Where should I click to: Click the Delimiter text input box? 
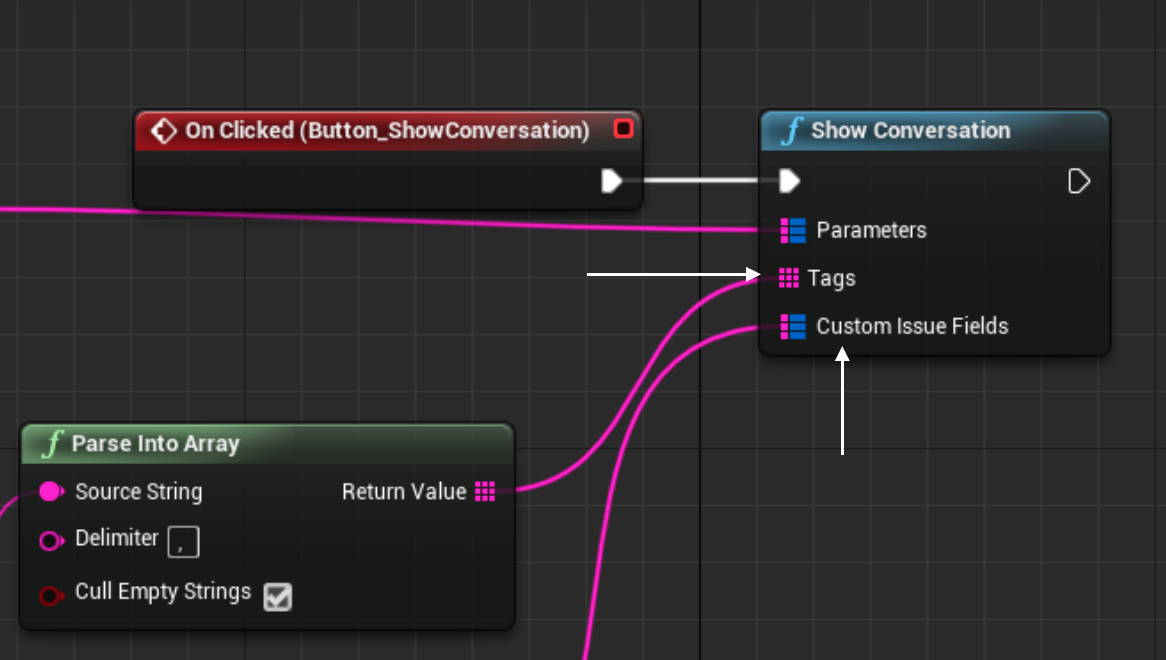pyautogui.click(x=184, y=542)
